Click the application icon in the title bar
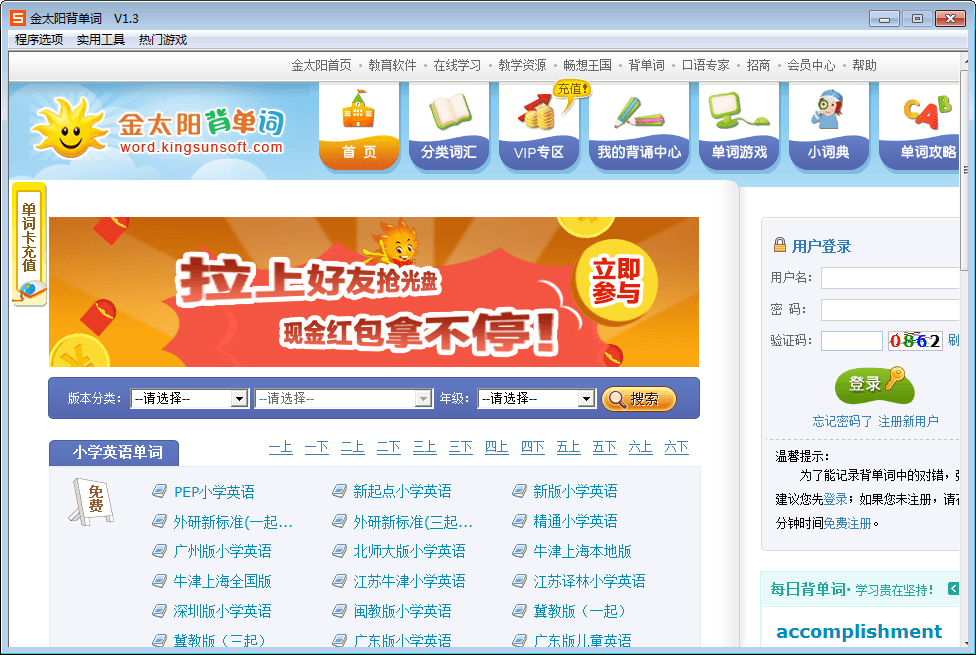This screenshot has width=976, height=655. pos(18,18)
